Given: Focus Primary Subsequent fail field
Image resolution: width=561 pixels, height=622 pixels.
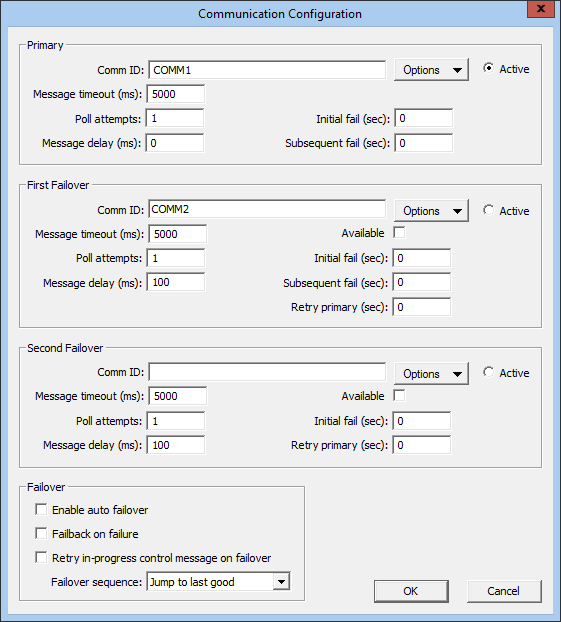Looking at the screenshot, I should 423,143.
